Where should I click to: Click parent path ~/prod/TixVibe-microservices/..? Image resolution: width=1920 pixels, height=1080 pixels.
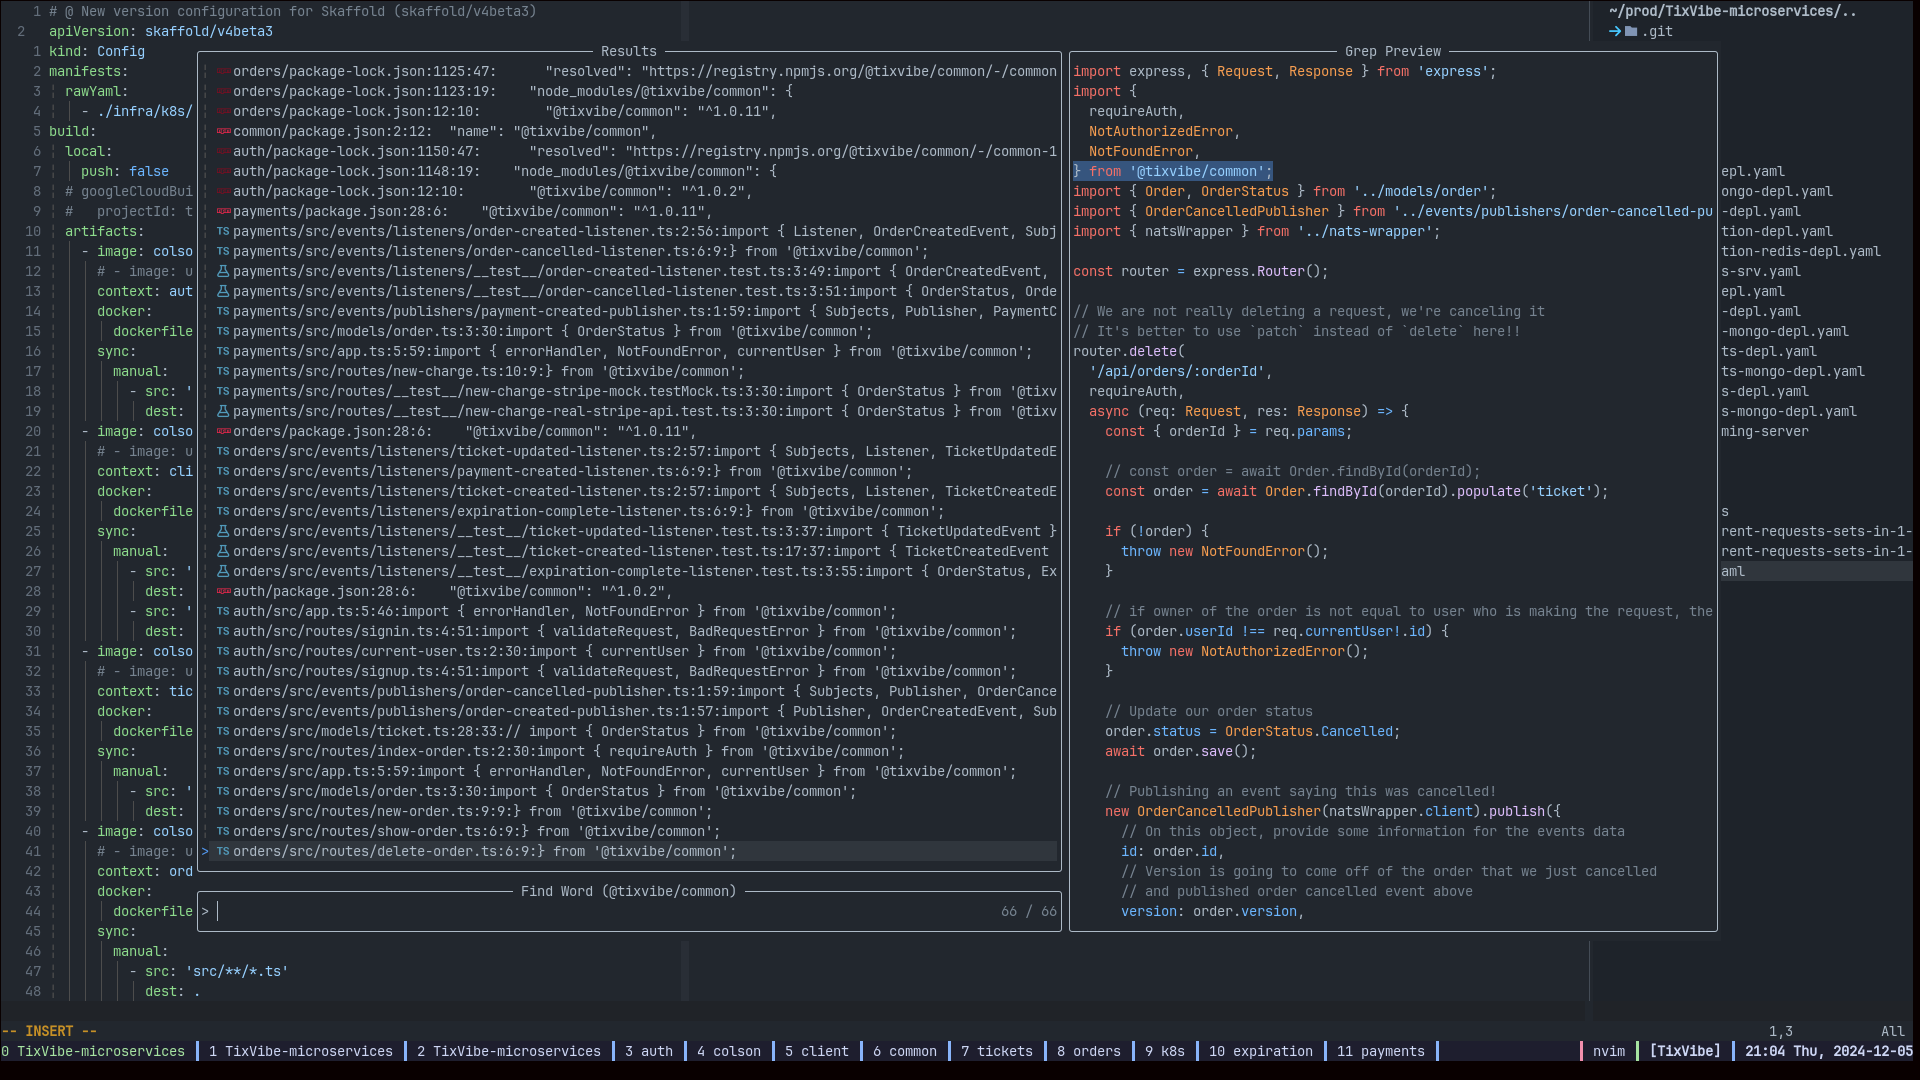pyautogui.click(x=1732, y=11)
